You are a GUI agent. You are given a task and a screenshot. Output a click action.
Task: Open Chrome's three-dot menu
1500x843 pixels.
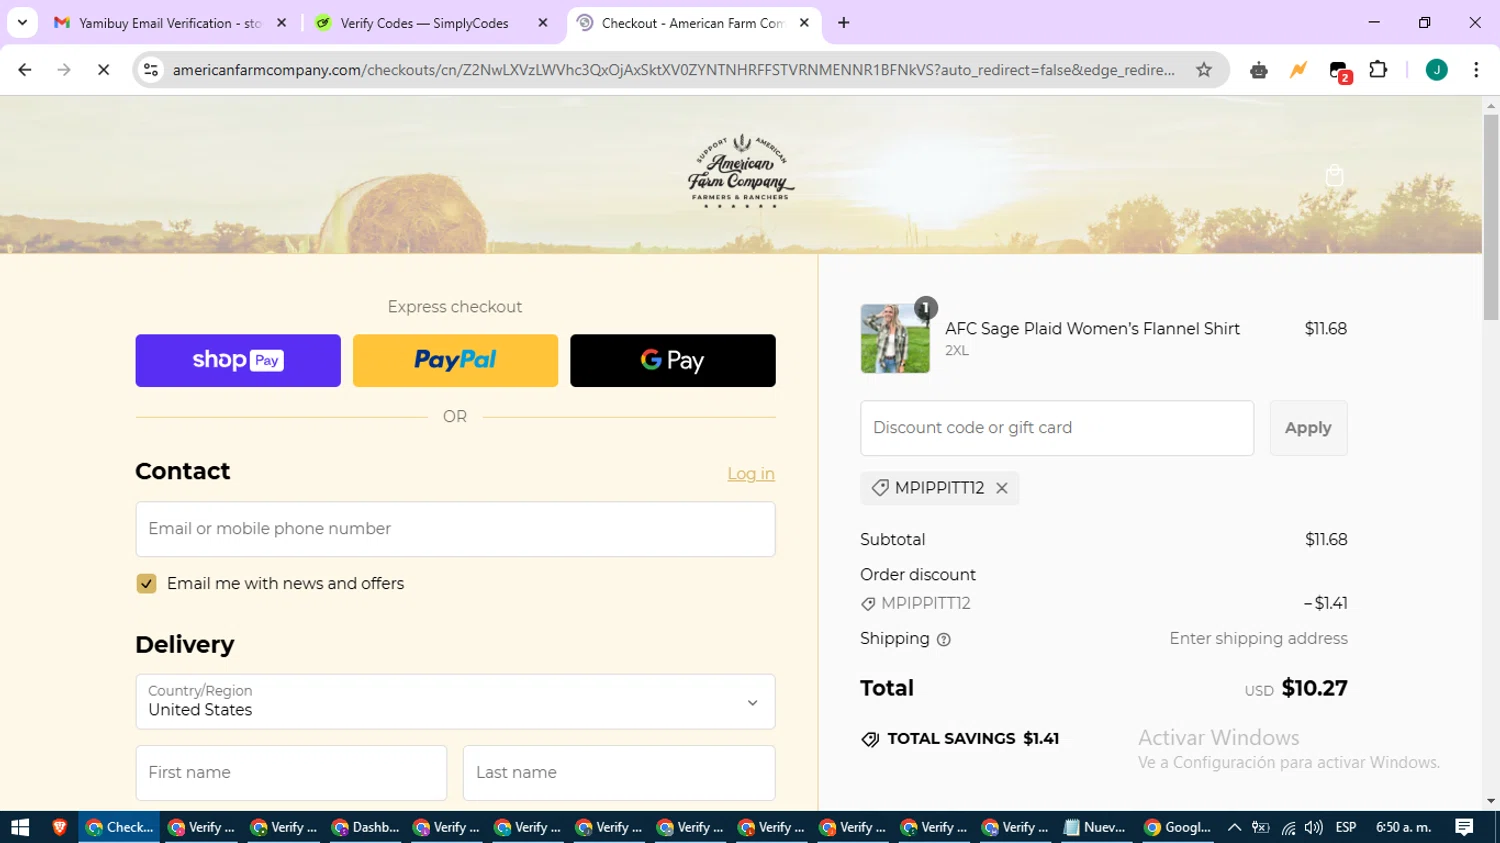pyautogui.click(x=1476, y=70)
